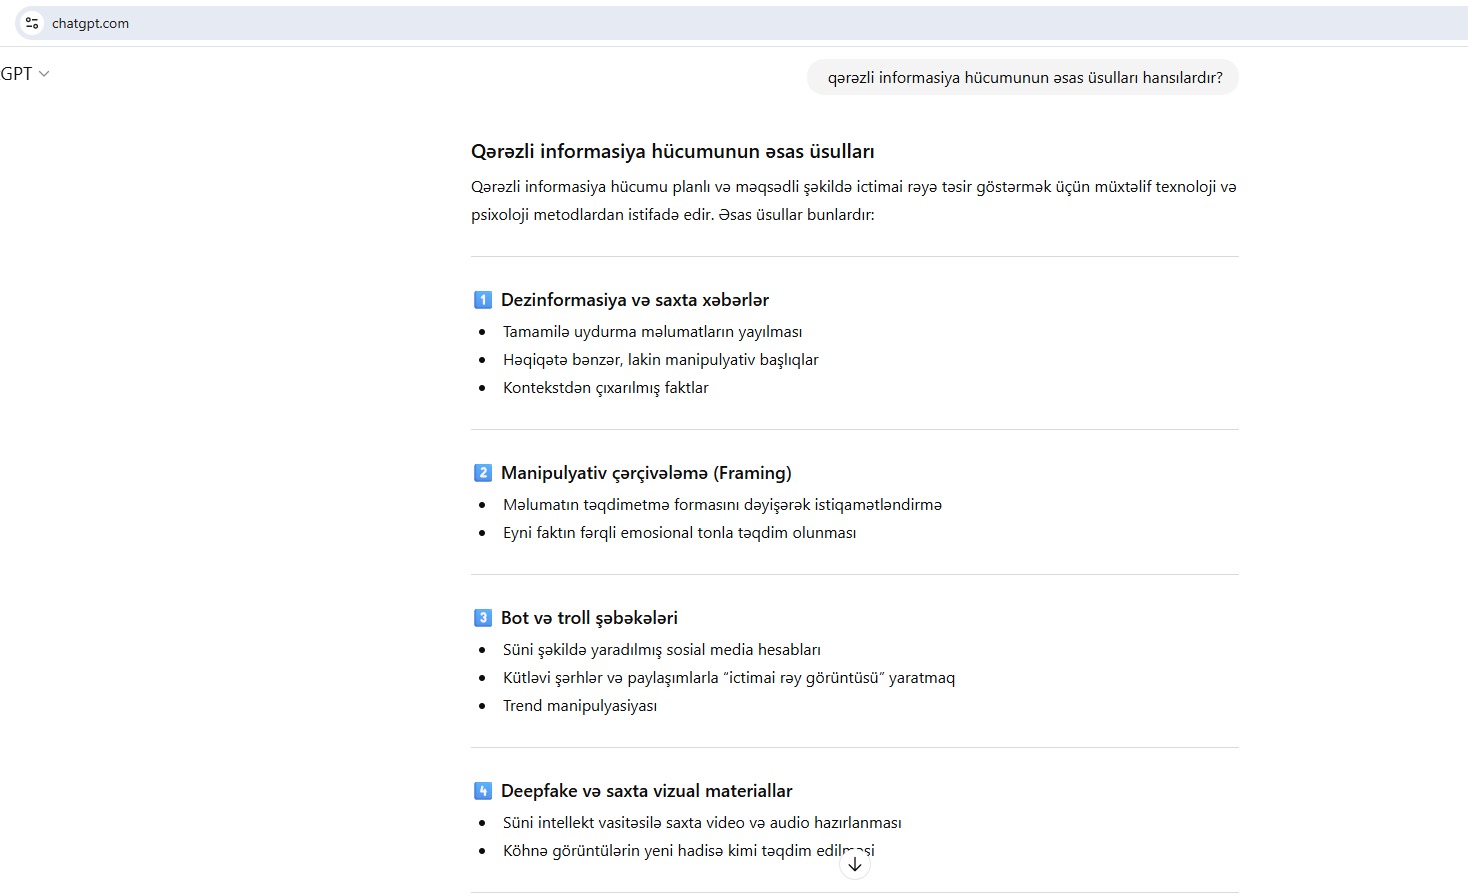This screenshot has width=1468, height=895.
Task: Click the main heading "Qərəzli informasiya hücumunun əsas üsulları"
Action: (x=672, y=152)
